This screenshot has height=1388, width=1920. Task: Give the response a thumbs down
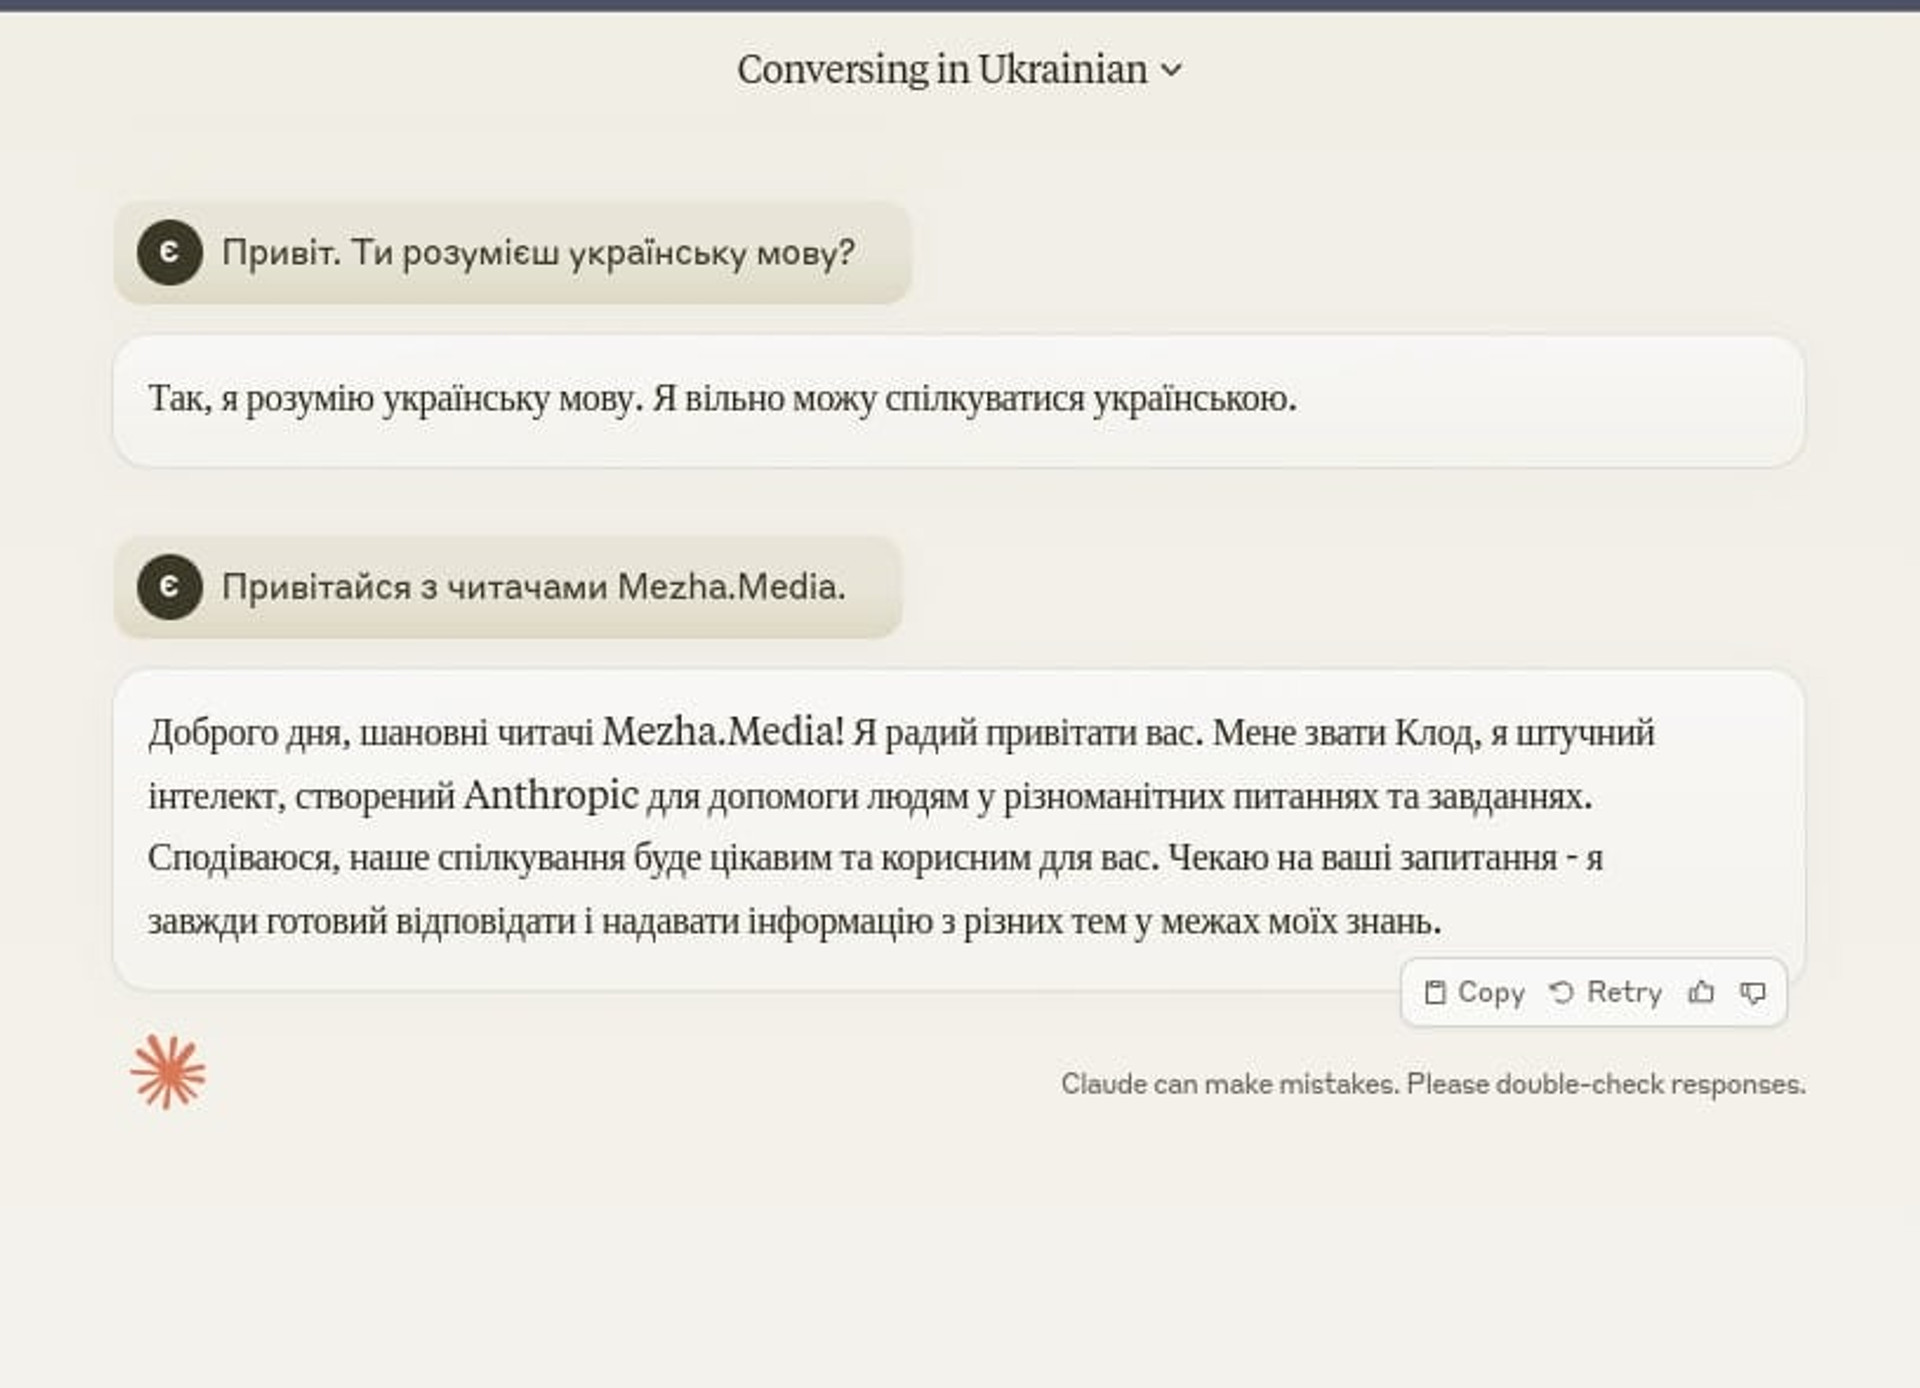point(1753,992)
